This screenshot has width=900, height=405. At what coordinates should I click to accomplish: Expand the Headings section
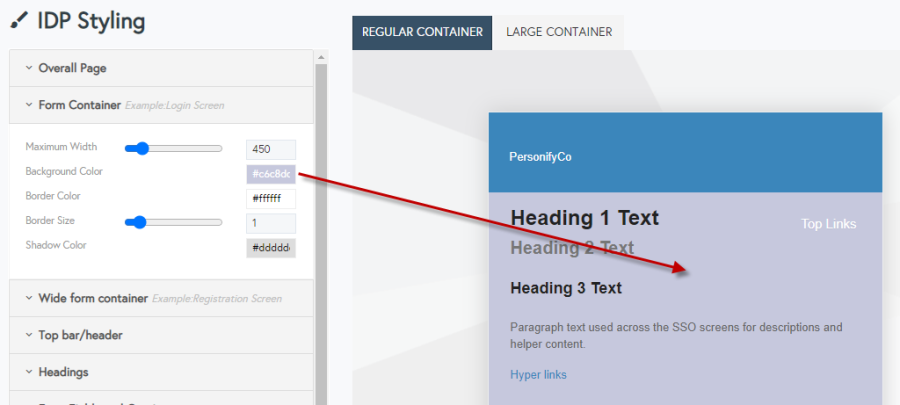(x=161, y=372)
